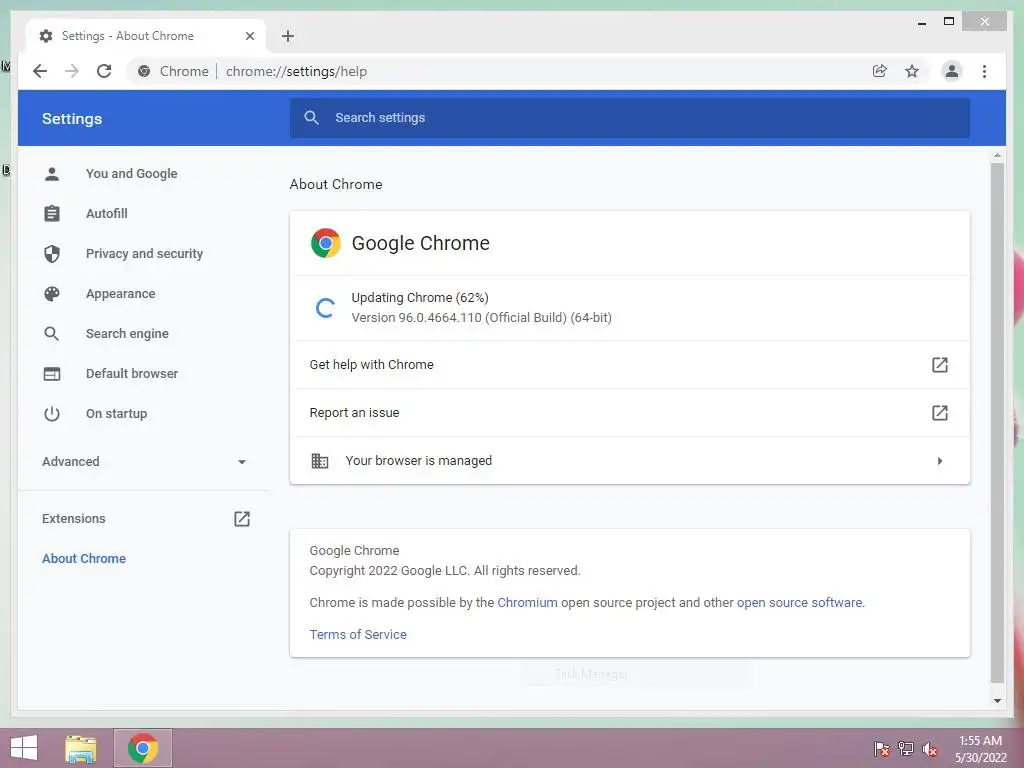
Task: Click external-link icon on Report an issue row
Action: click(x=940, y=413)
